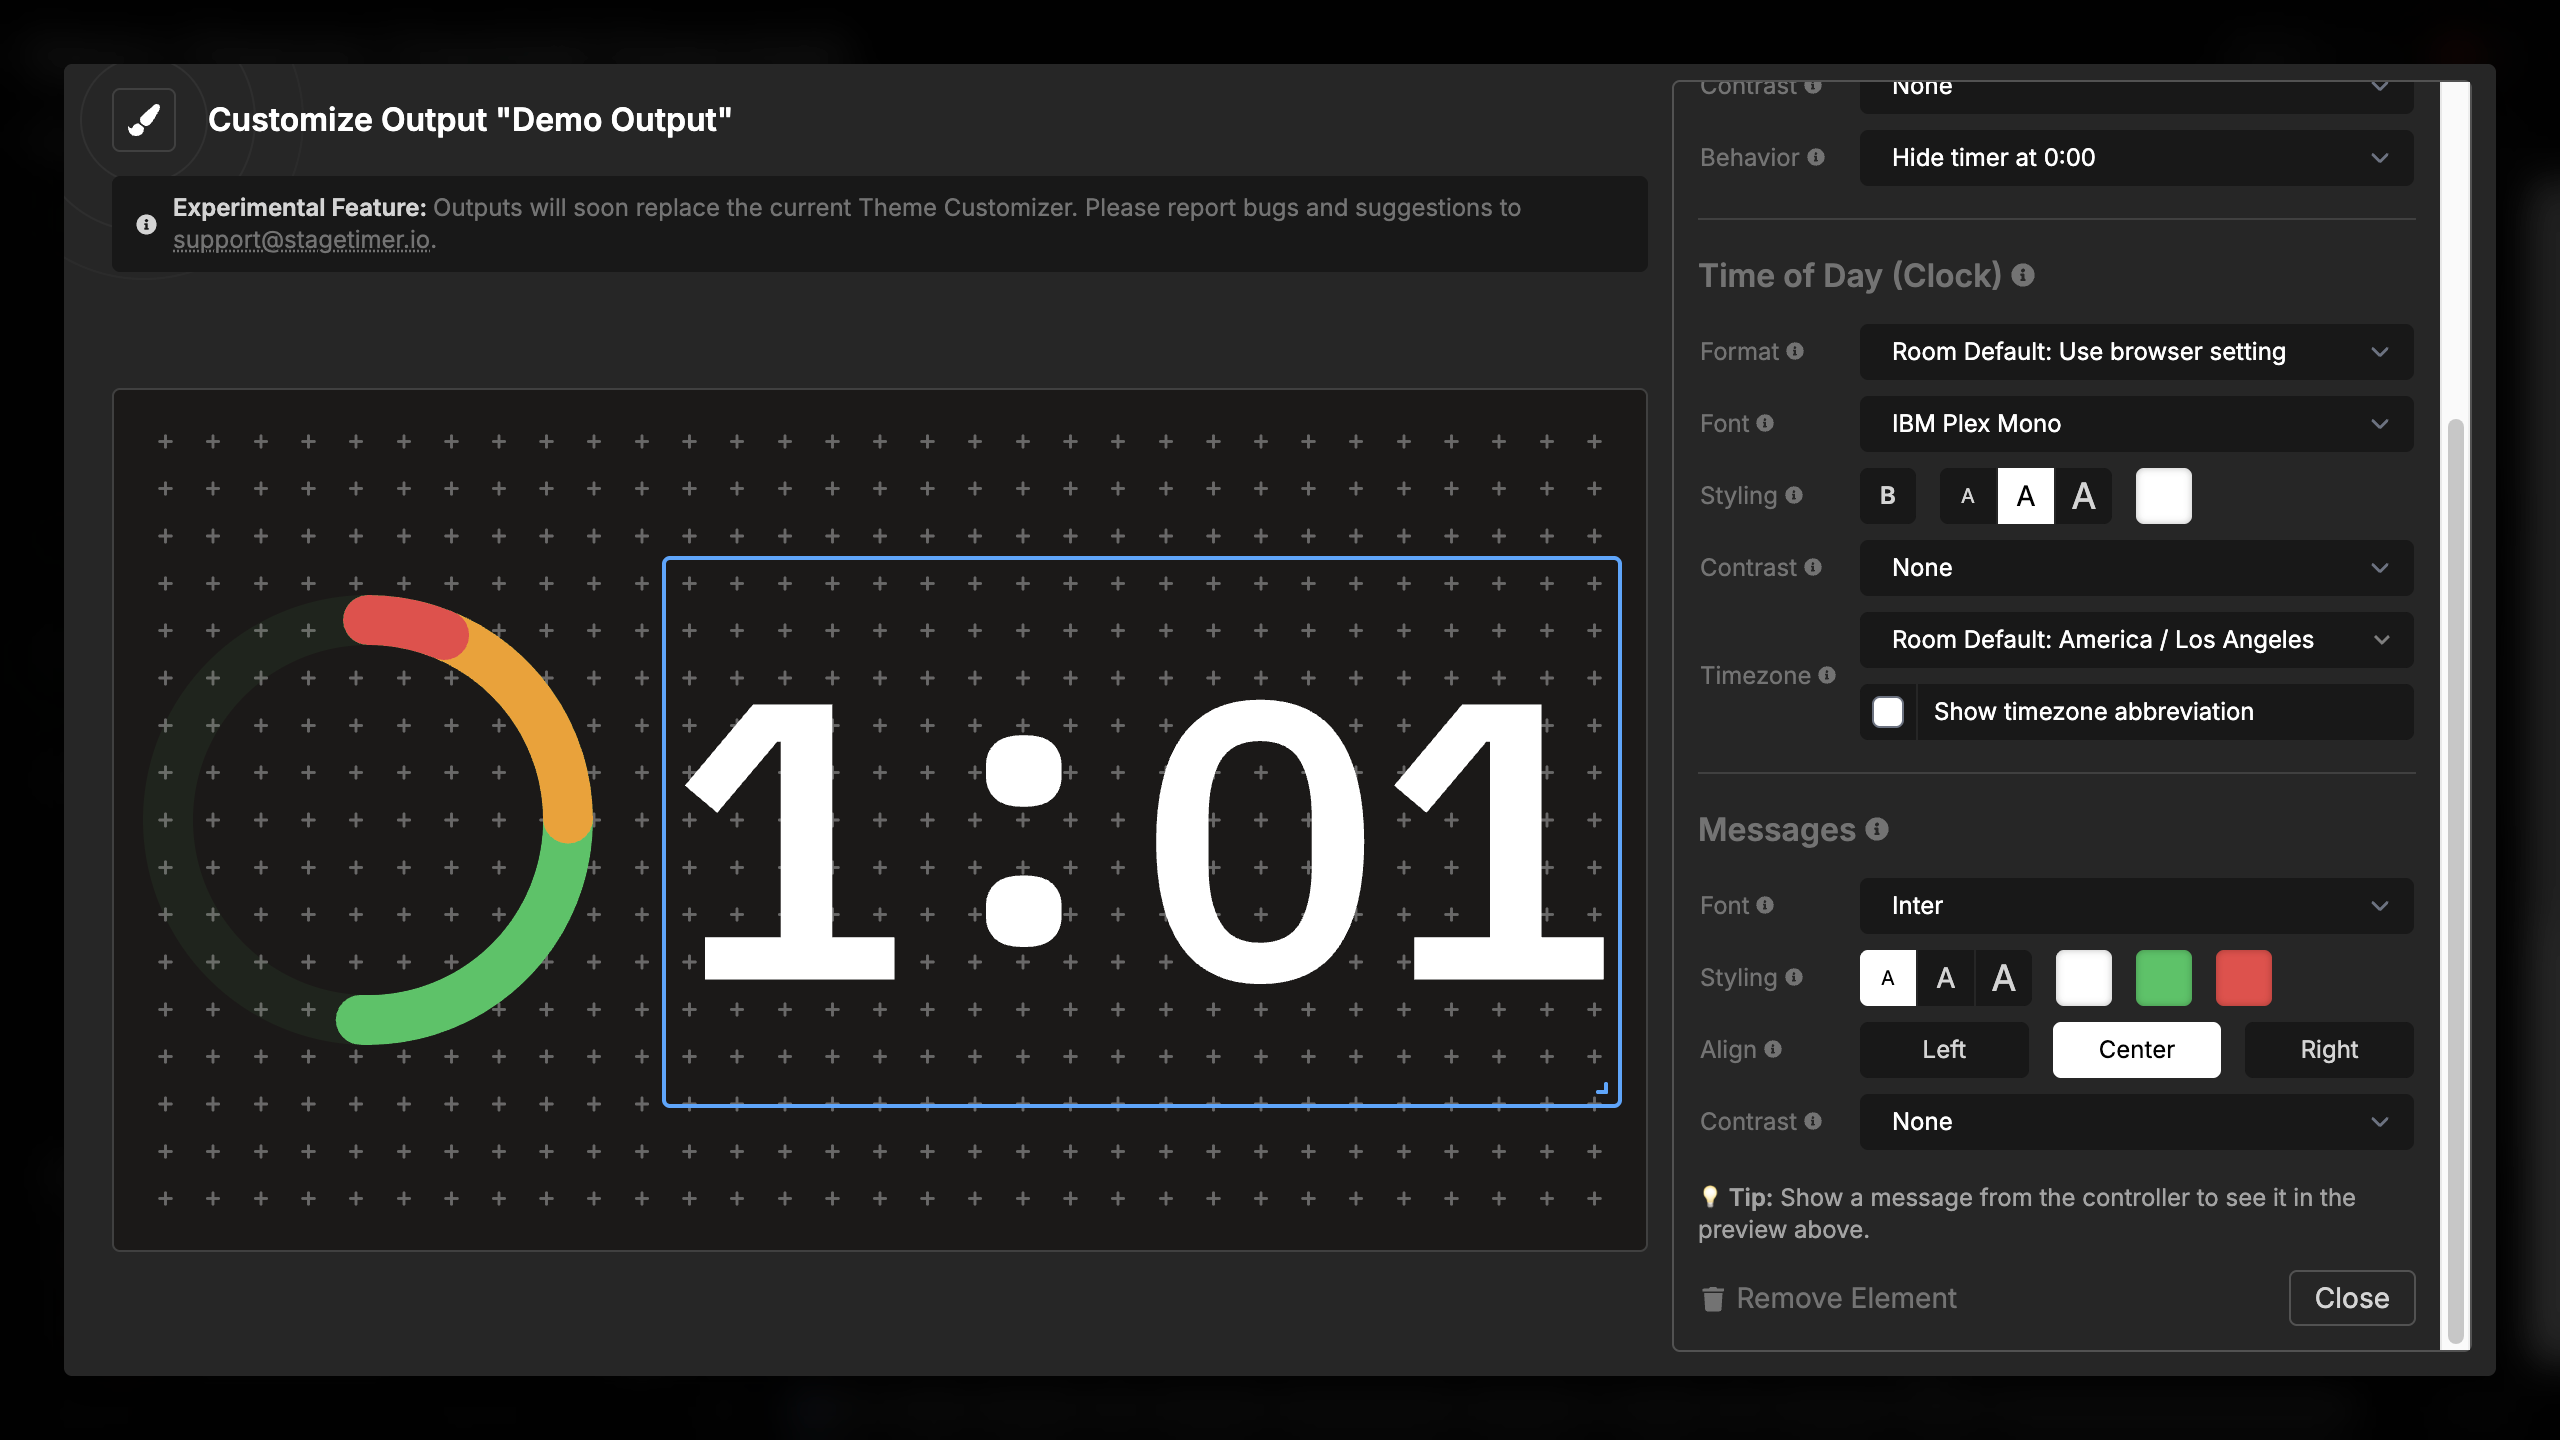Select Right message alignment

[x=2328, y=1050]
